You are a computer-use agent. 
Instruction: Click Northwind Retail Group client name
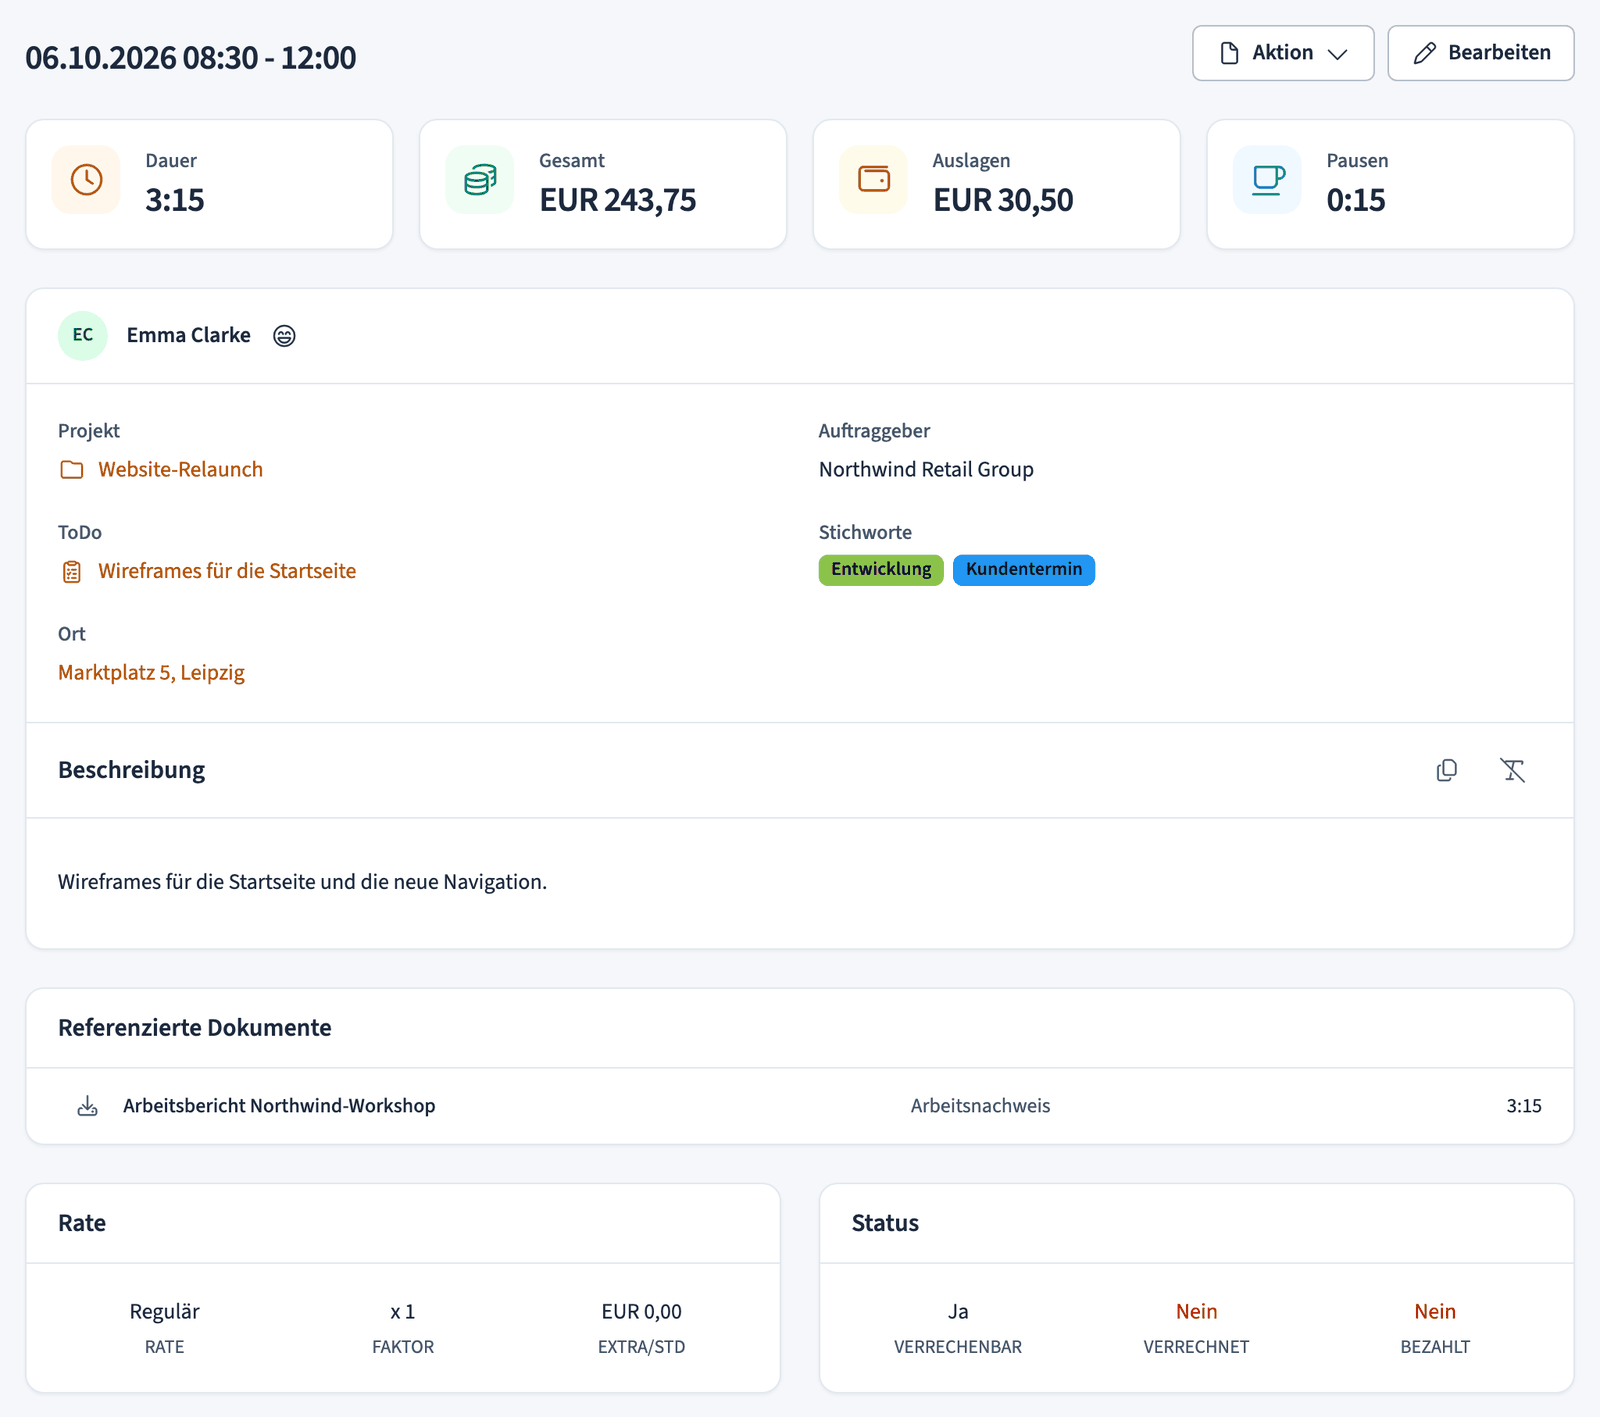pos(926,470)
